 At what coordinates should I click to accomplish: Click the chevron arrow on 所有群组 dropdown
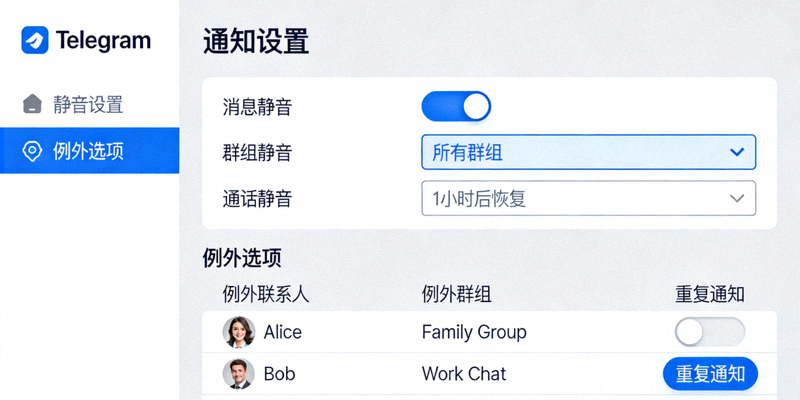(737, 152)
